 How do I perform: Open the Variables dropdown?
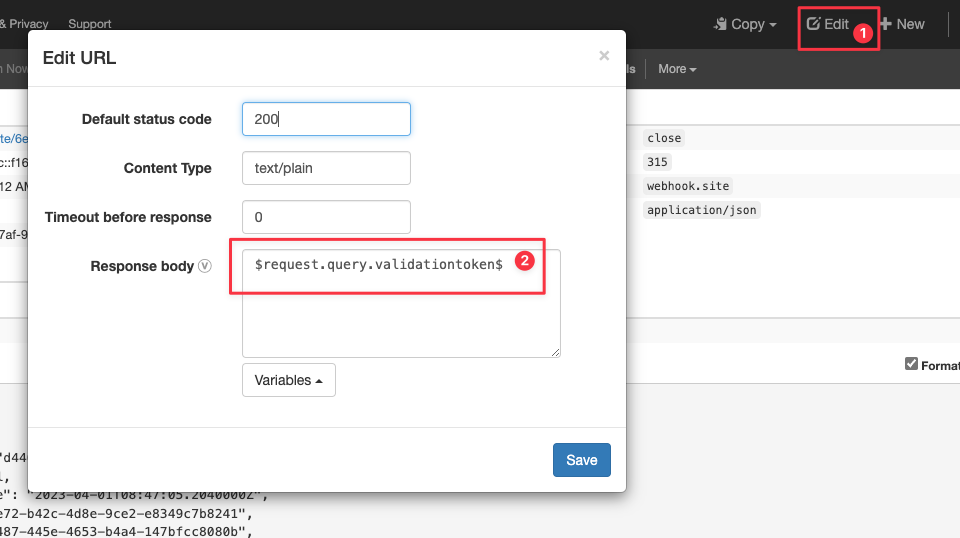[288, 380]
